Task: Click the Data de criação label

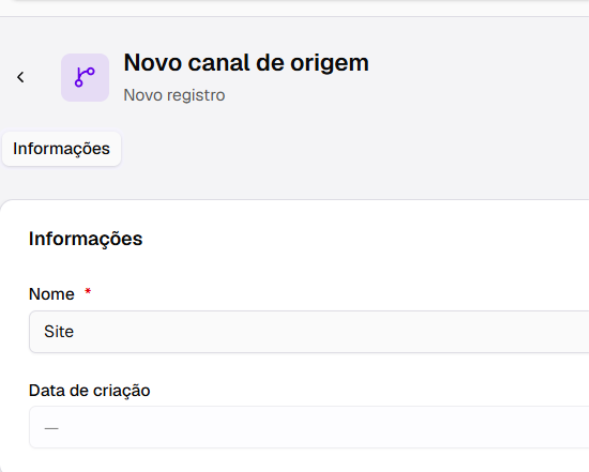Action: [x=89, y=391]
